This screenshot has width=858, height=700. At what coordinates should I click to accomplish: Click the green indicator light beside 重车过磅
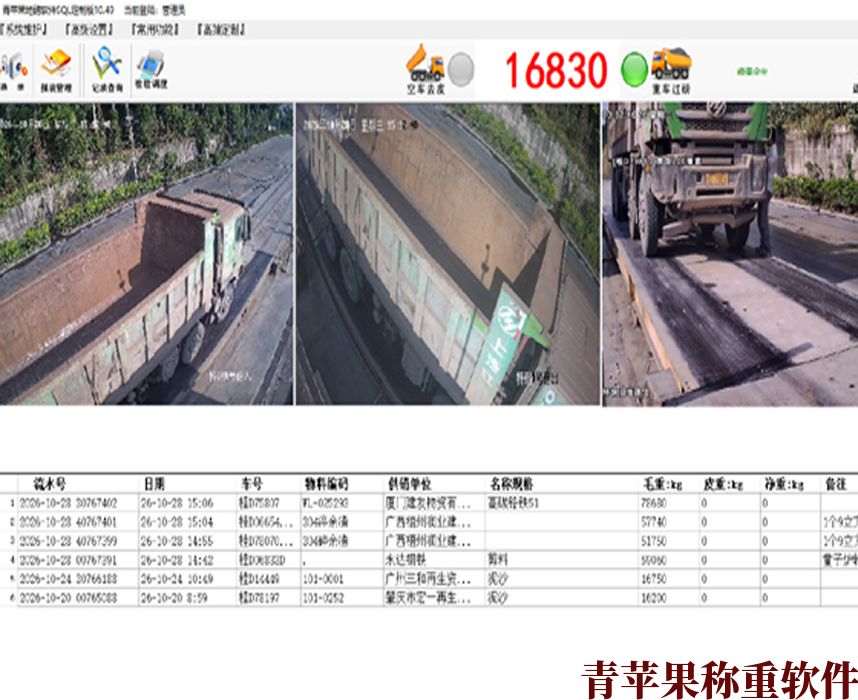coord(634,70)
